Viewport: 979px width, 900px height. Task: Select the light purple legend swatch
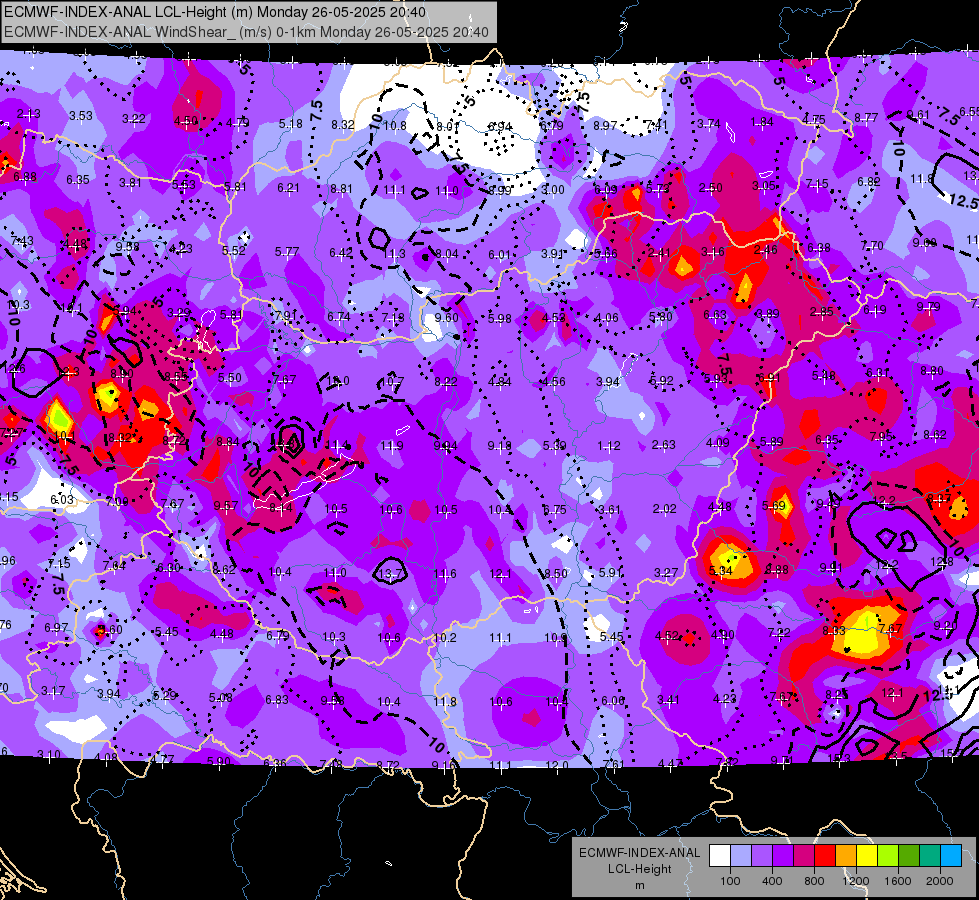pyautogui.click(x=762, y=856)
